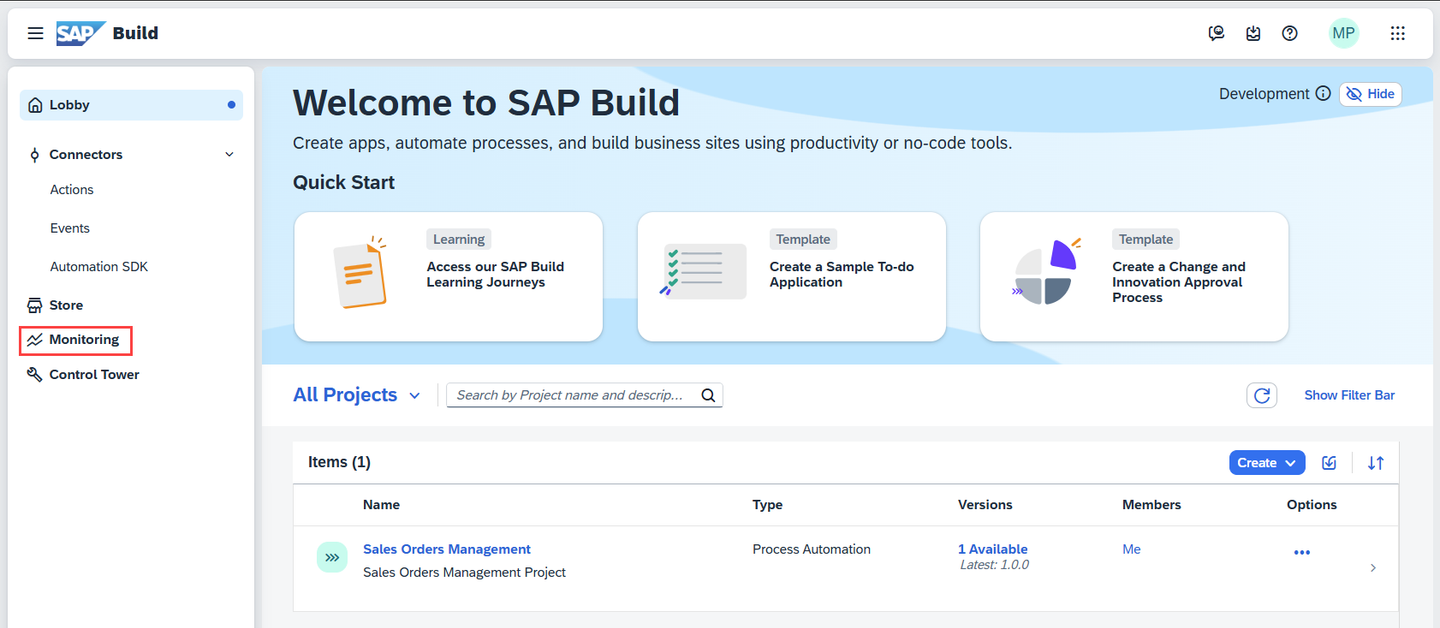Screen dimensions: 1440x628
Task: Open the three-dot options for Sales Orders Management
Action: click(x=1302, y=552)
